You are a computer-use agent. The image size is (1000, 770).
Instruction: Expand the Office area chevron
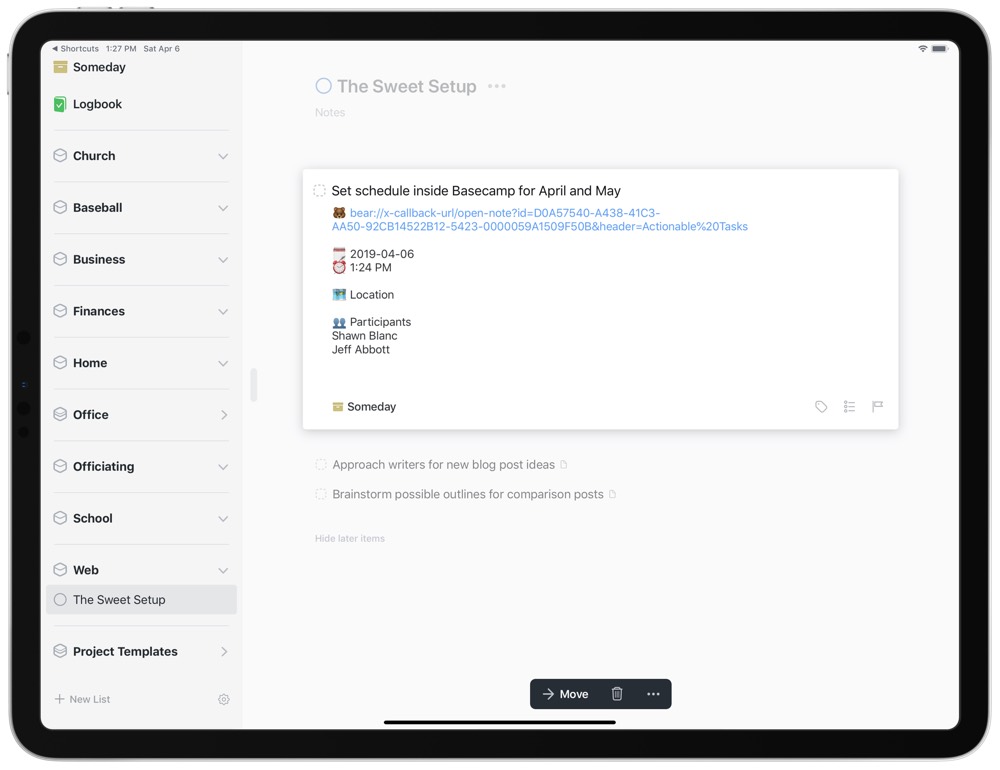(224, 415)
